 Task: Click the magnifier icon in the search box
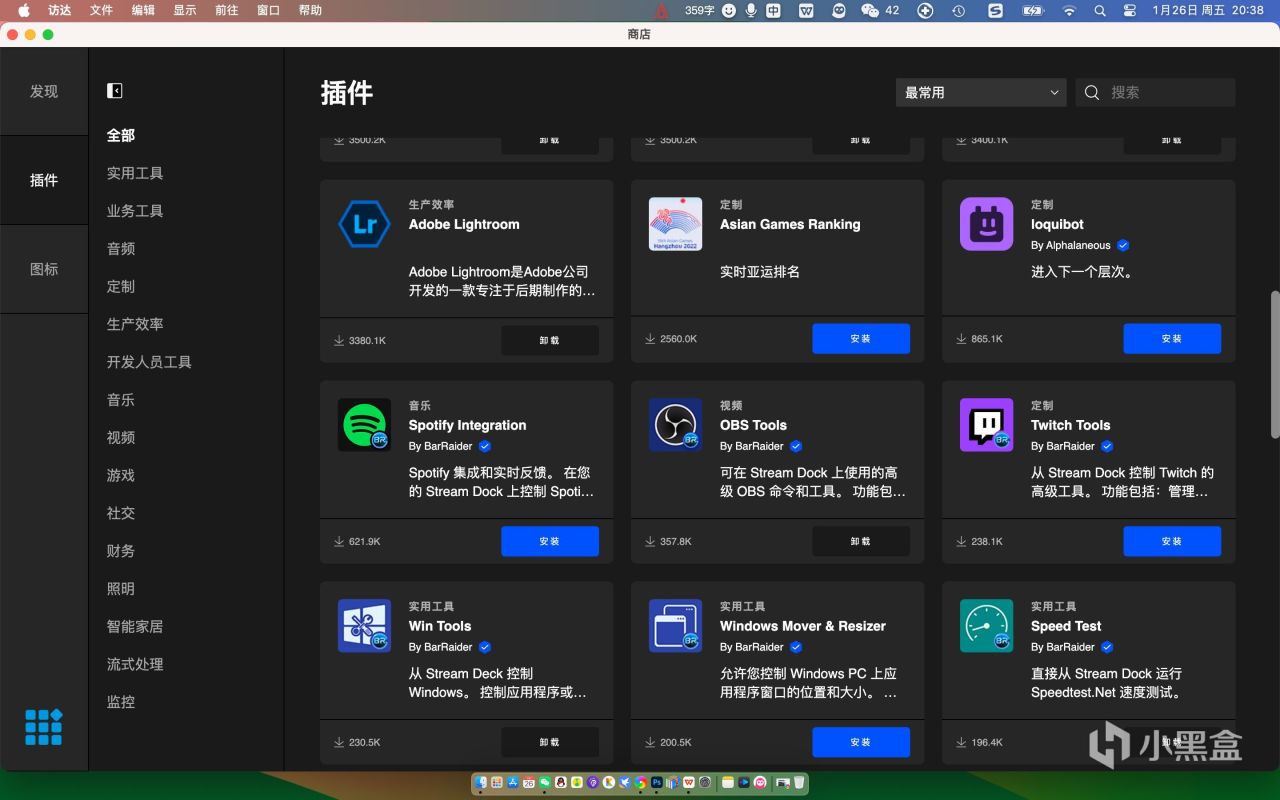click(x=1092, y=92)
